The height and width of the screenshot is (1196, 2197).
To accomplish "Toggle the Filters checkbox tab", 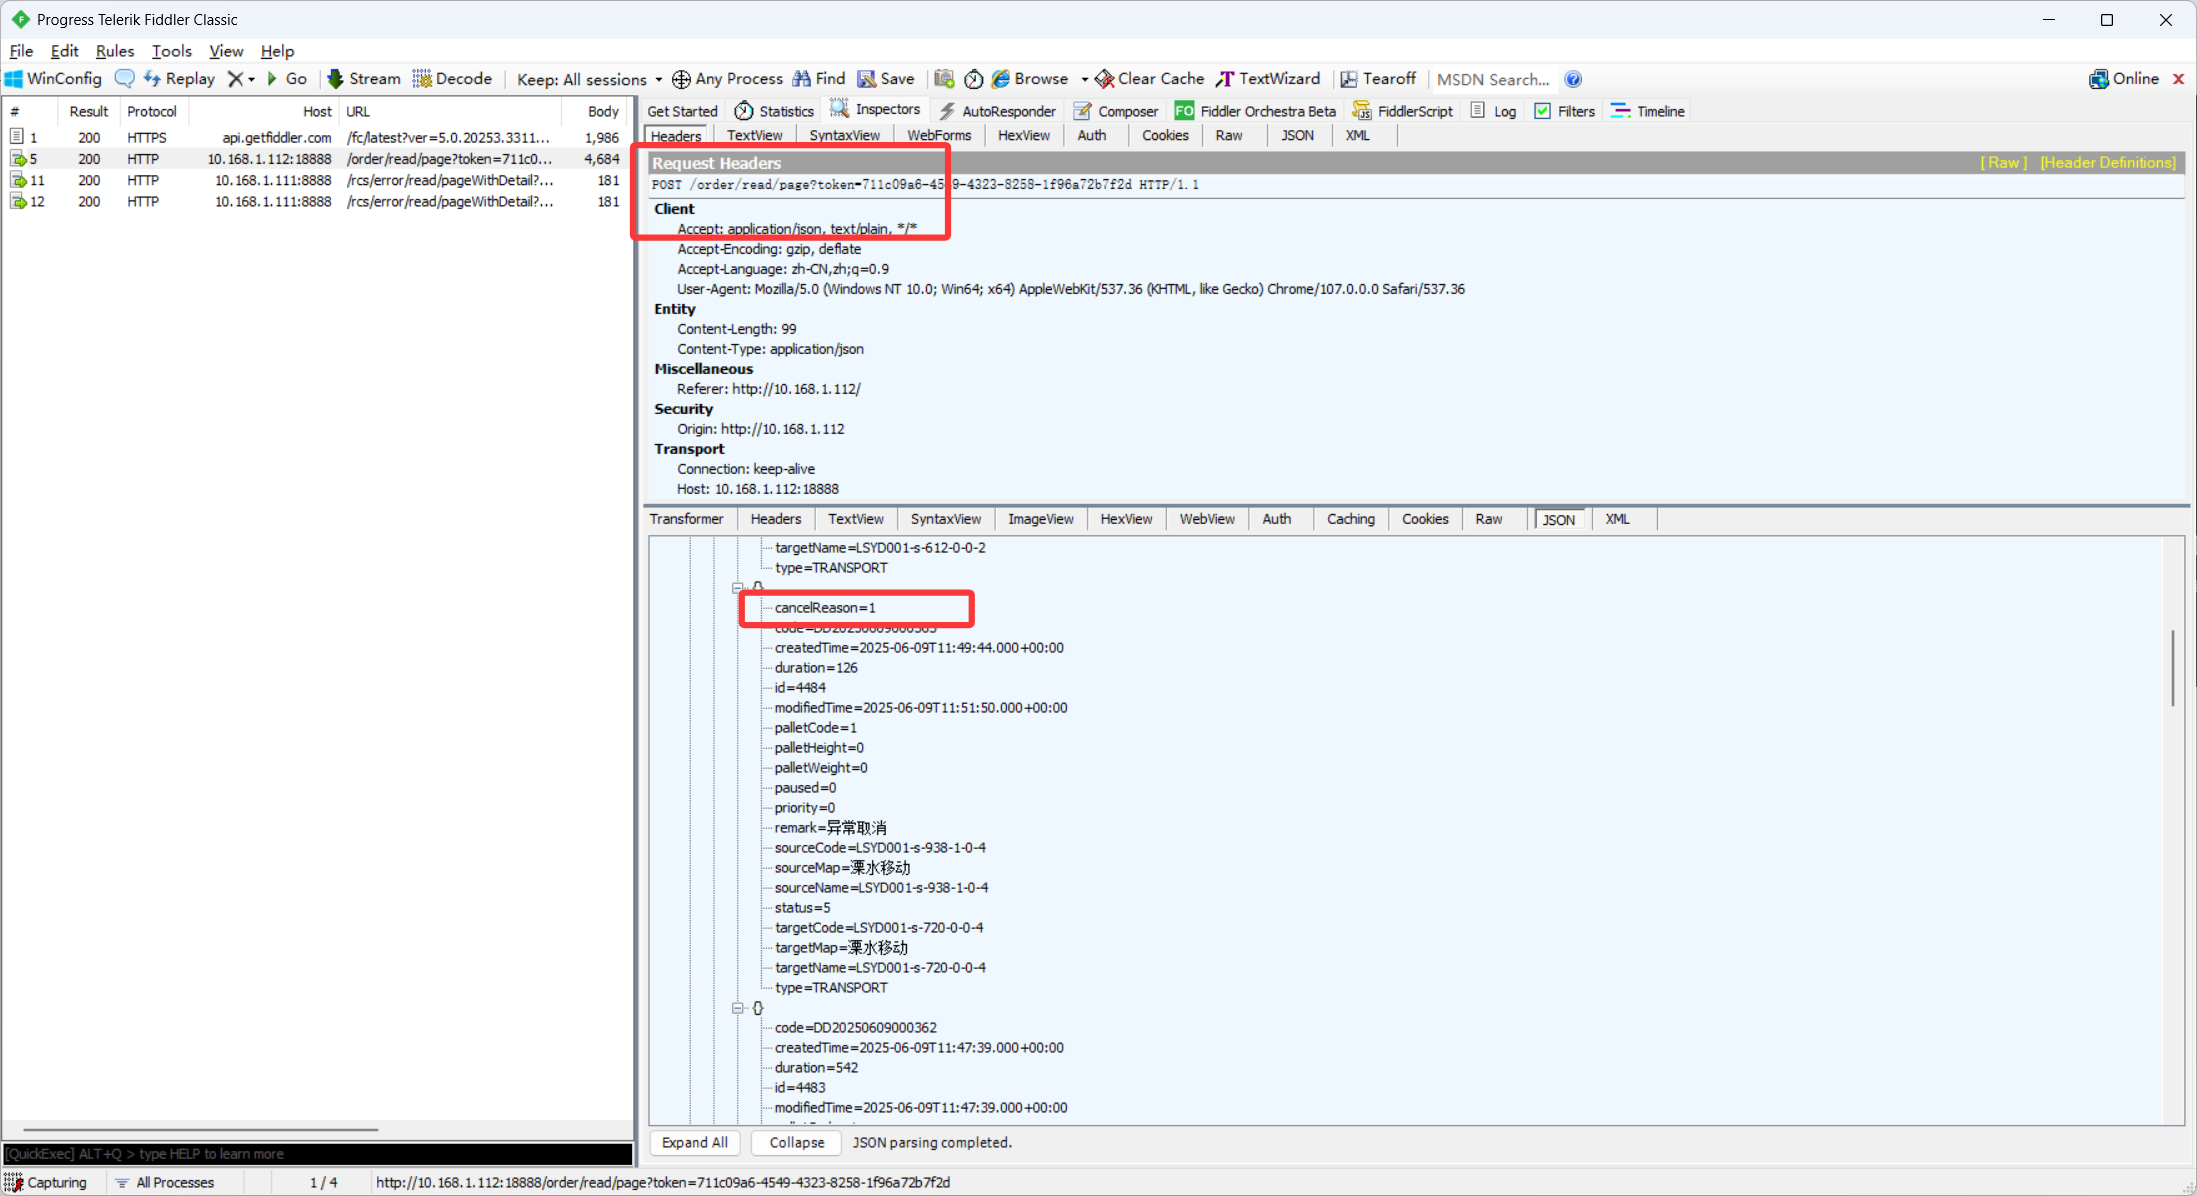I will coord(1565,111).
